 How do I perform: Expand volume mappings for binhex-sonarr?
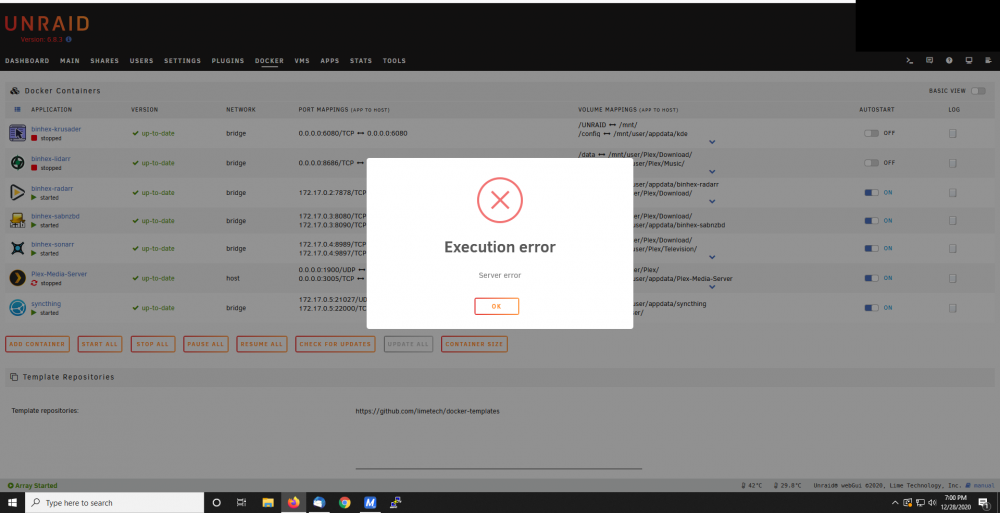(x=712, y=257)
